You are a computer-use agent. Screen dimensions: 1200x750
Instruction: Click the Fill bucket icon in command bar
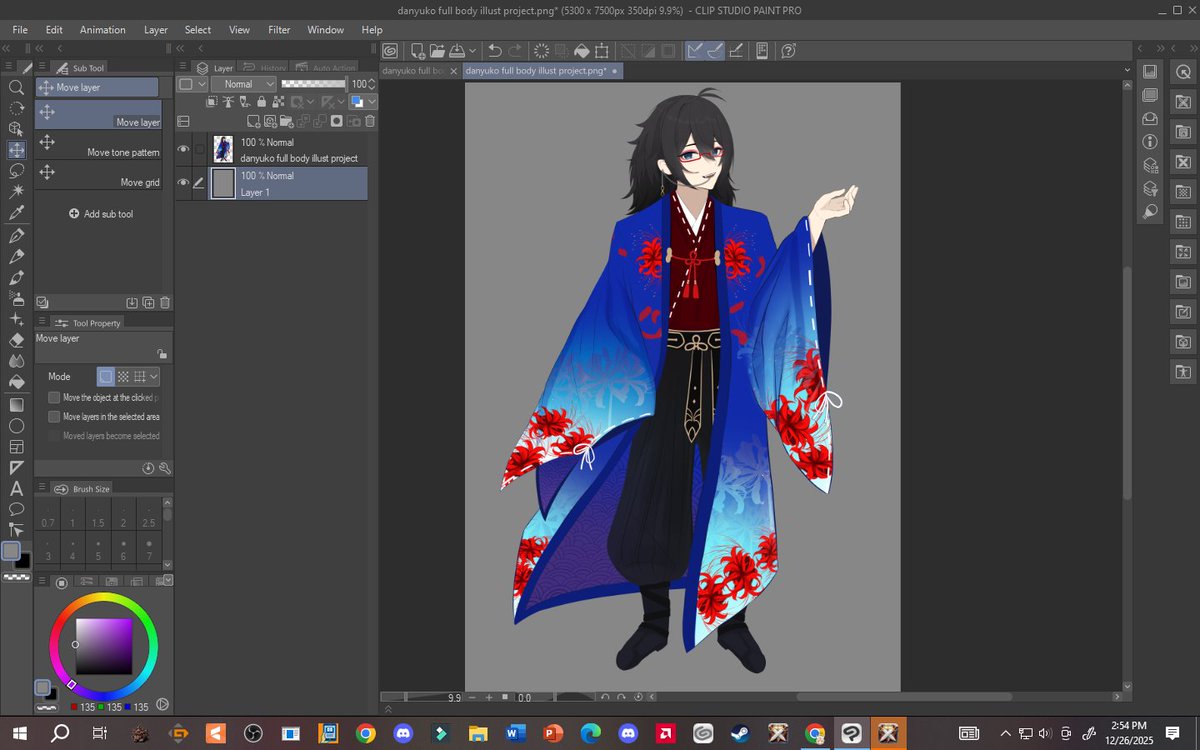[581, 50]
